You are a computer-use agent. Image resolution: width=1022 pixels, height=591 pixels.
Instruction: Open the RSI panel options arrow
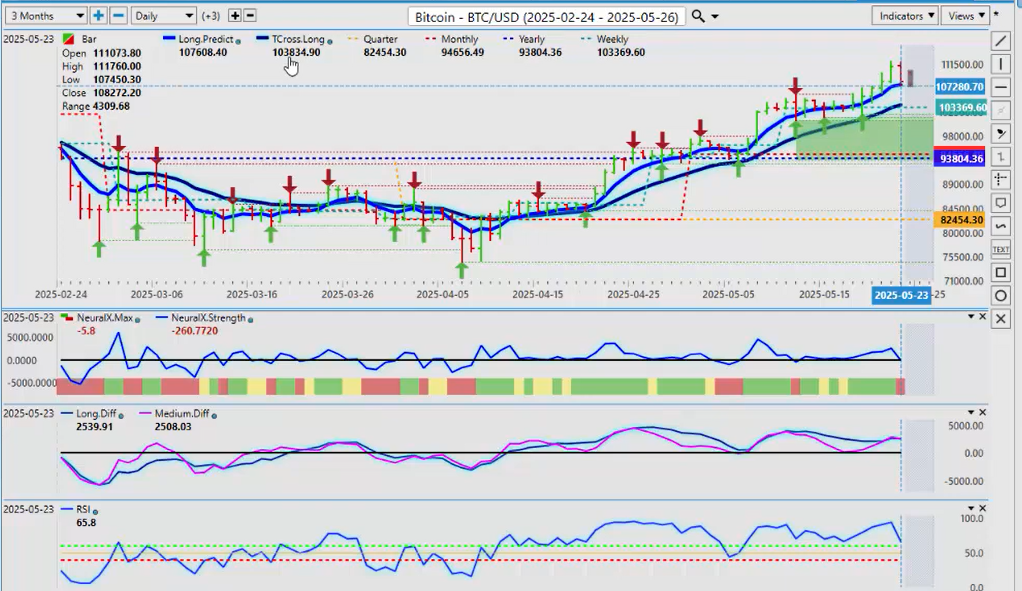pos(971,508)
